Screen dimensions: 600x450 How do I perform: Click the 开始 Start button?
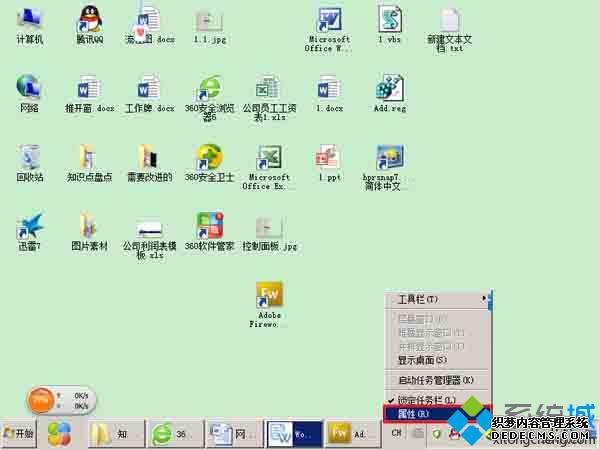click(x=20, y=434)
